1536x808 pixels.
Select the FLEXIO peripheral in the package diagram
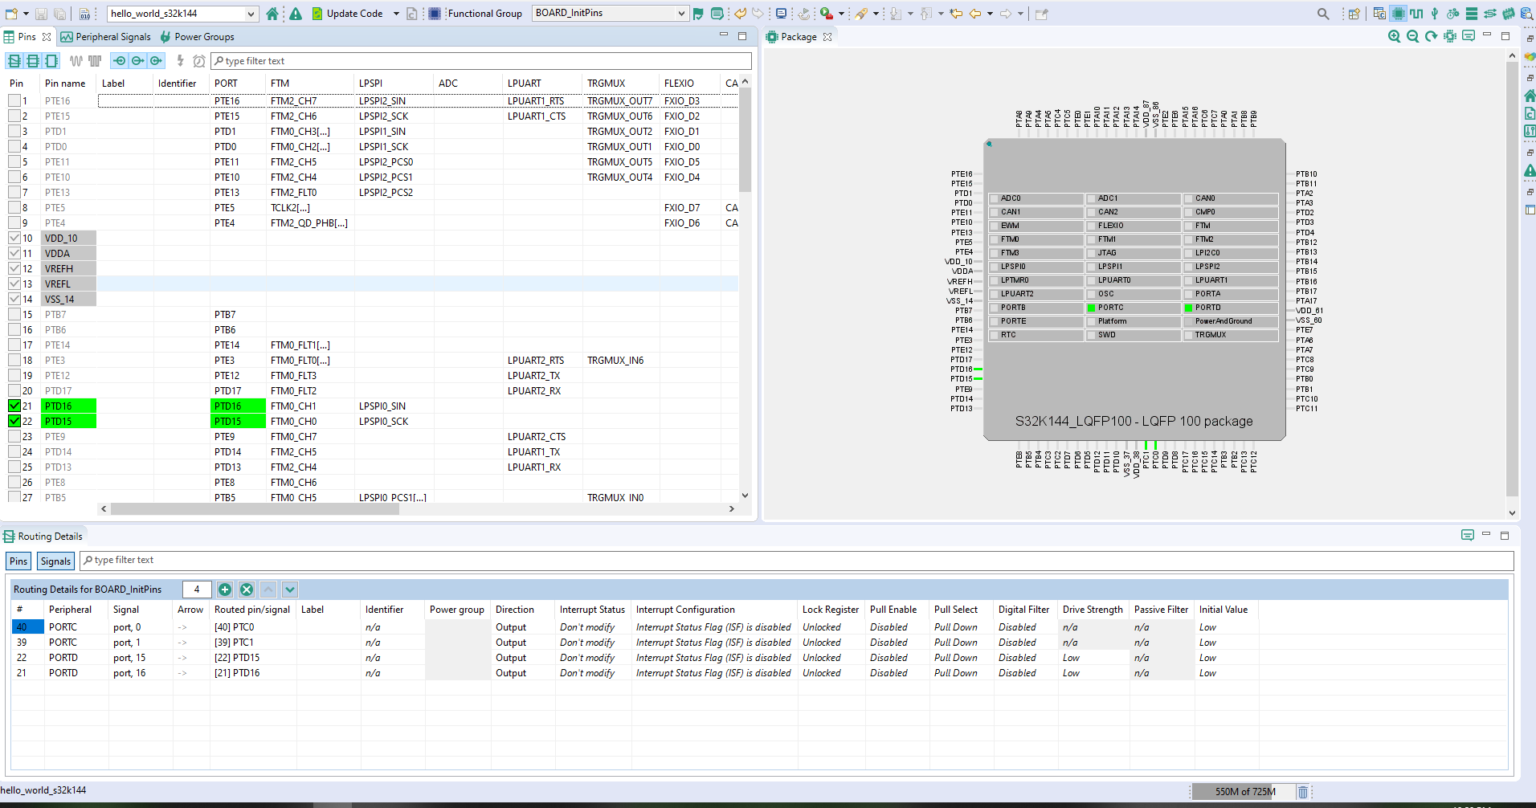(1133, 226)
